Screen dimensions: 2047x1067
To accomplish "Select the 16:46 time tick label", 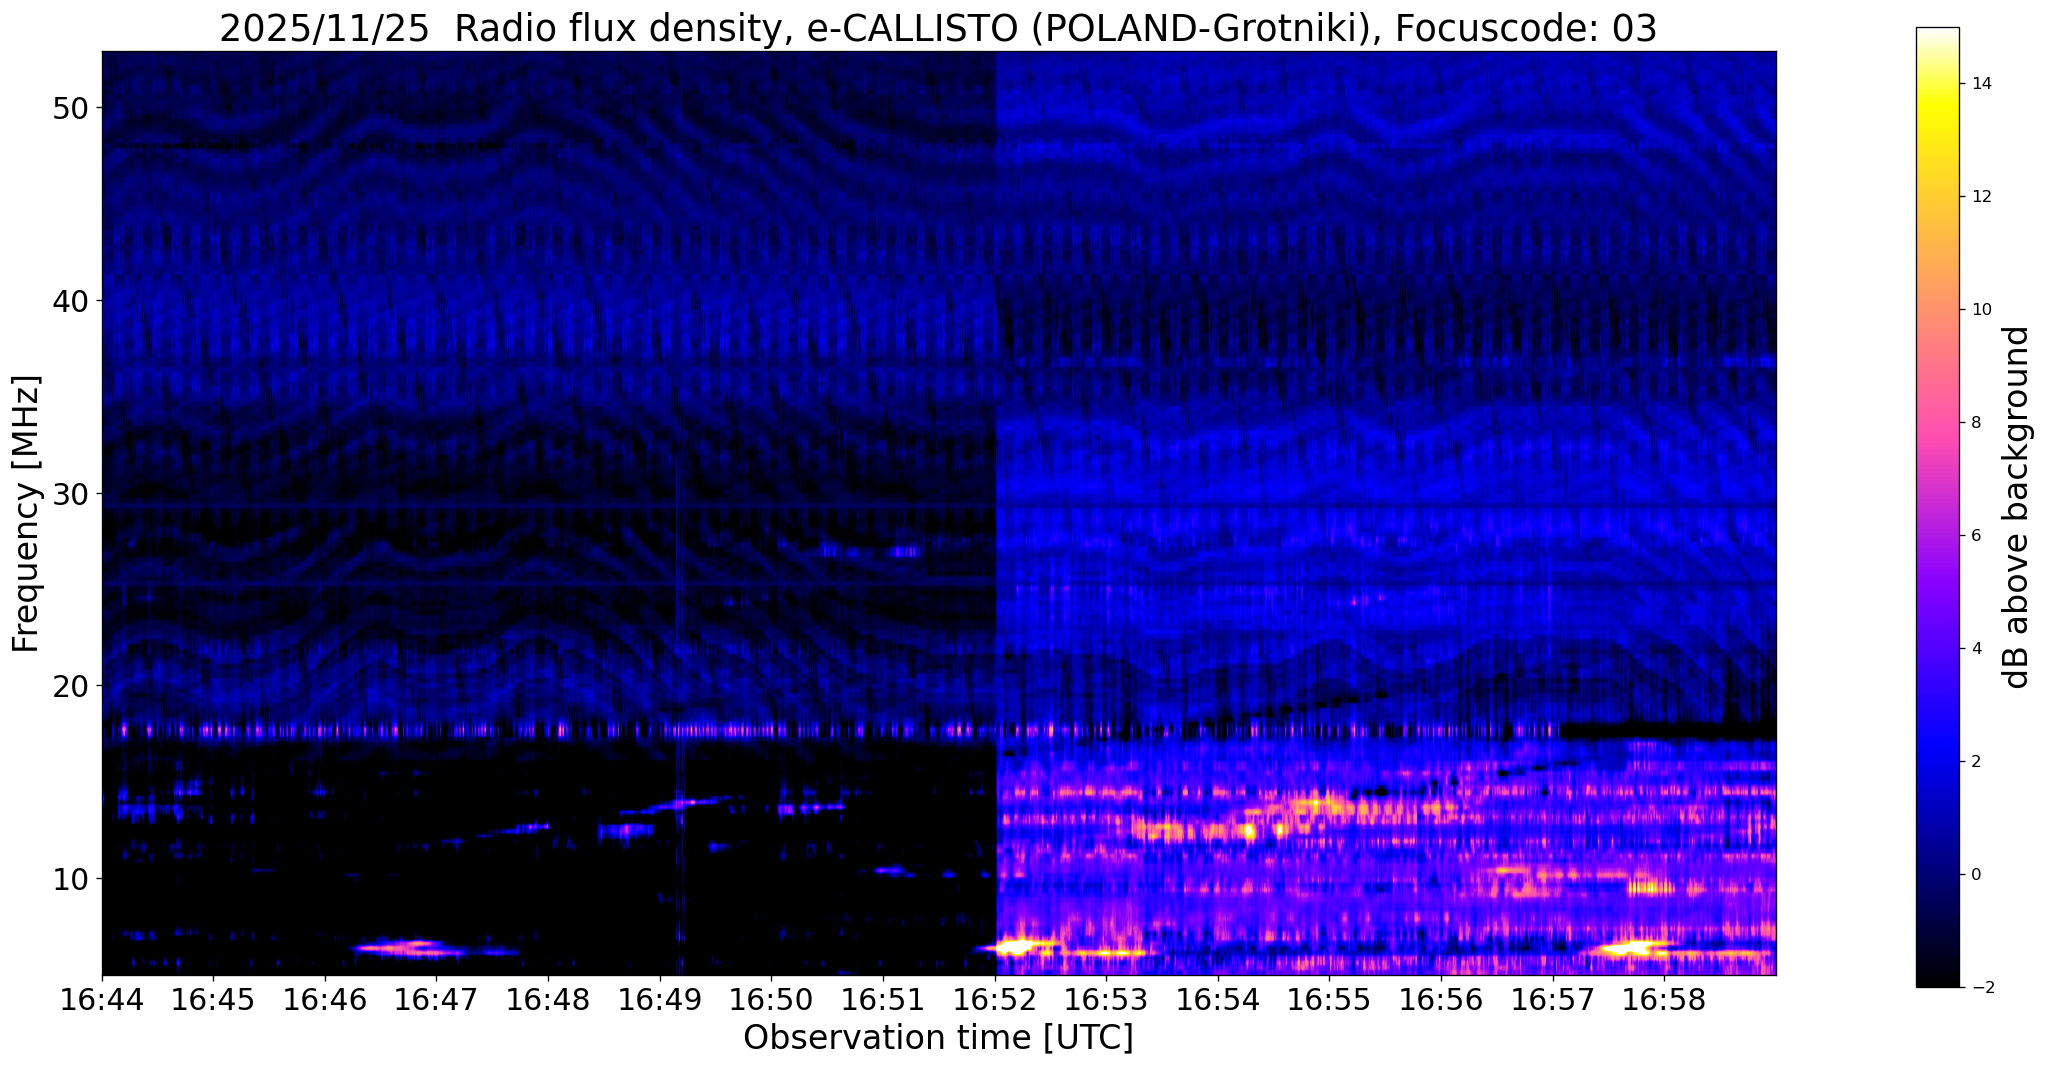I will [x=324, y=999].
